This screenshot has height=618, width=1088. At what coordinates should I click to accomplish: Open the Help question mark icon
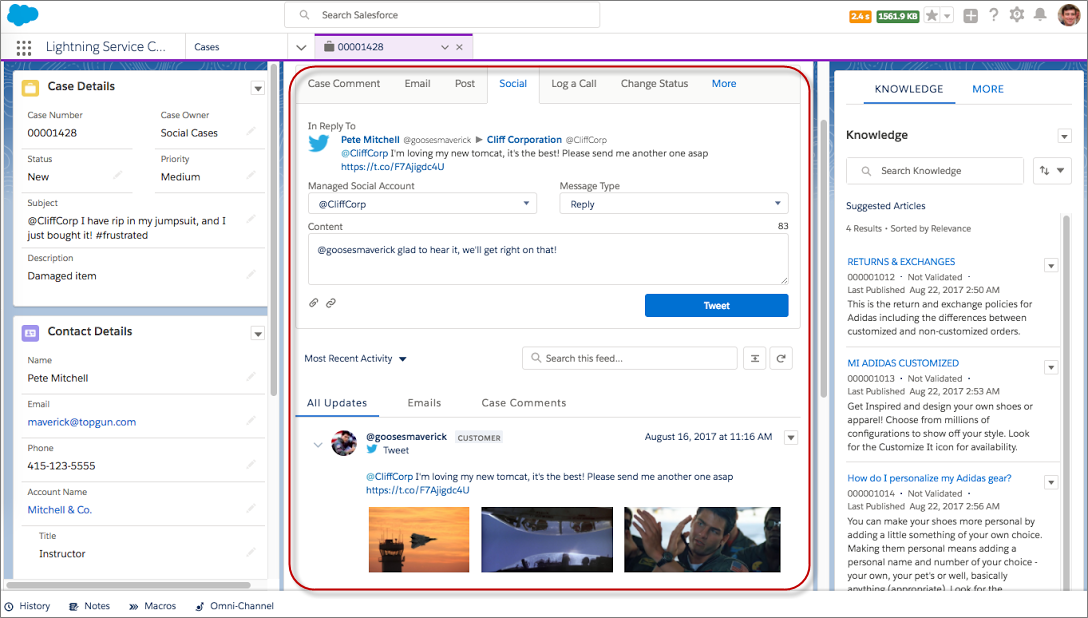tap(994, 15)
